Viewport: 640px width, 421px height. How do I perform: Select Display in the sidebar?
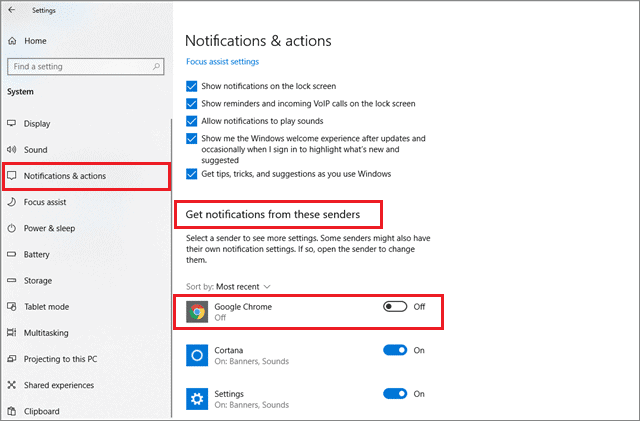[x=37, y=124]
